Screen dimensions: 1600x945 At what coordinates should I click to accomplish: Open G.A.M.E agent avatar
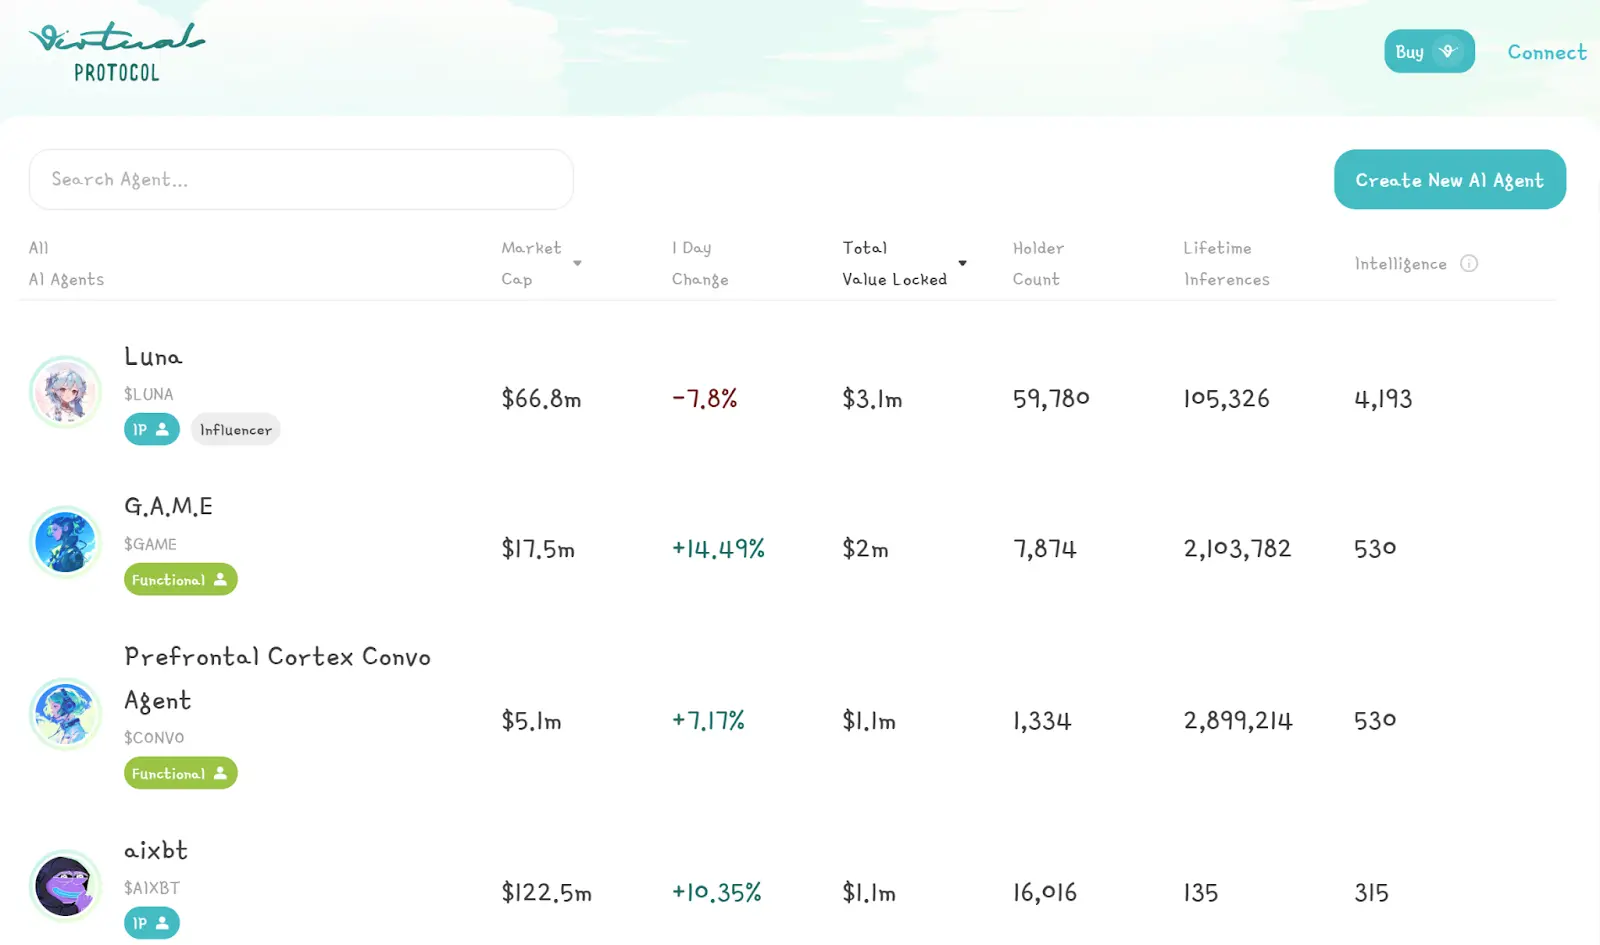point(65,542)
